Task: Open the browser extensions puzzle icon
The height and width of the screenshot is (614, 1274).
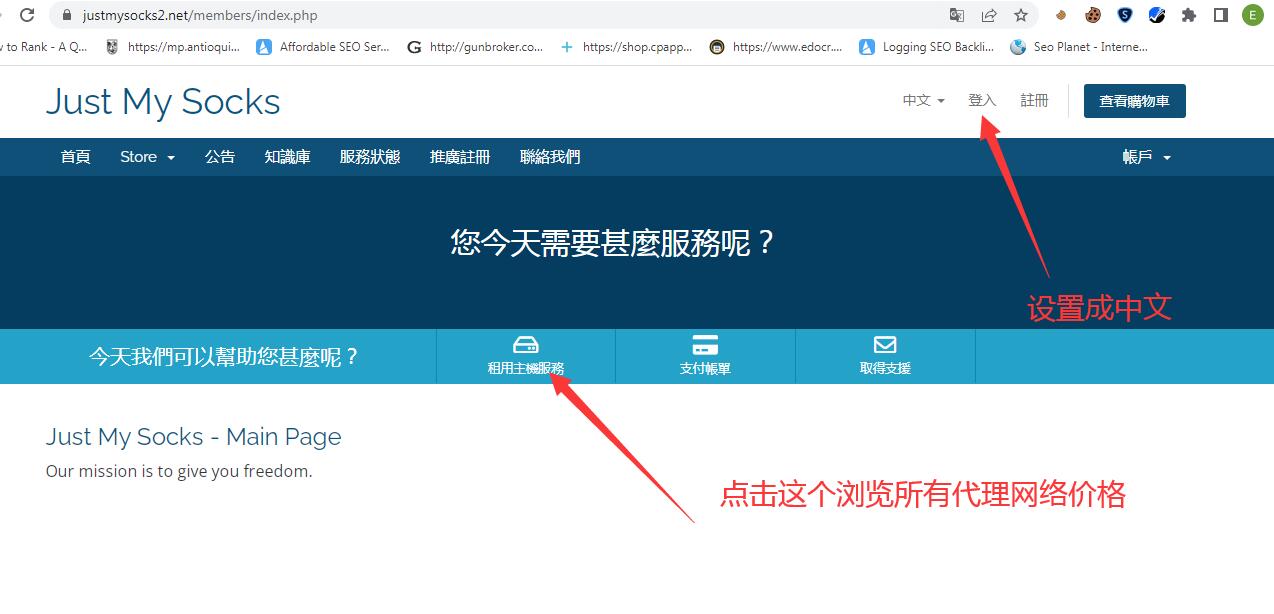Action: click(x=1189, y=15)
